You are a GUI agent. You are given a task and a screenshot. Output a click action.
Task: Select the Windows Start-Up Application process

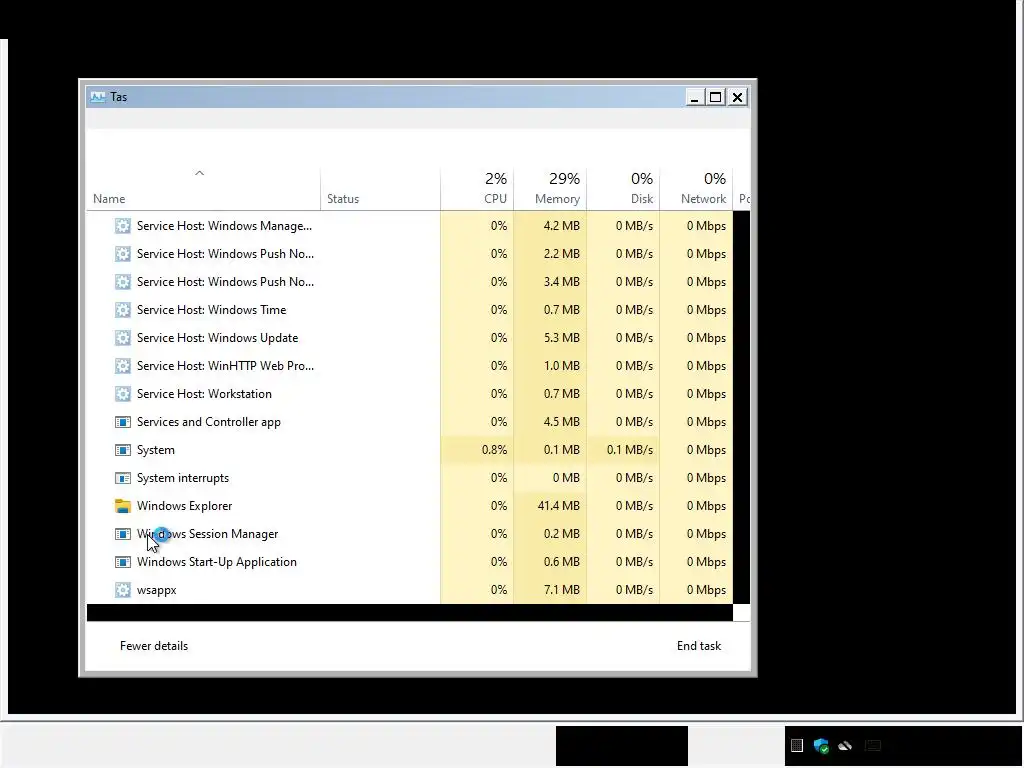coord(216,562)
